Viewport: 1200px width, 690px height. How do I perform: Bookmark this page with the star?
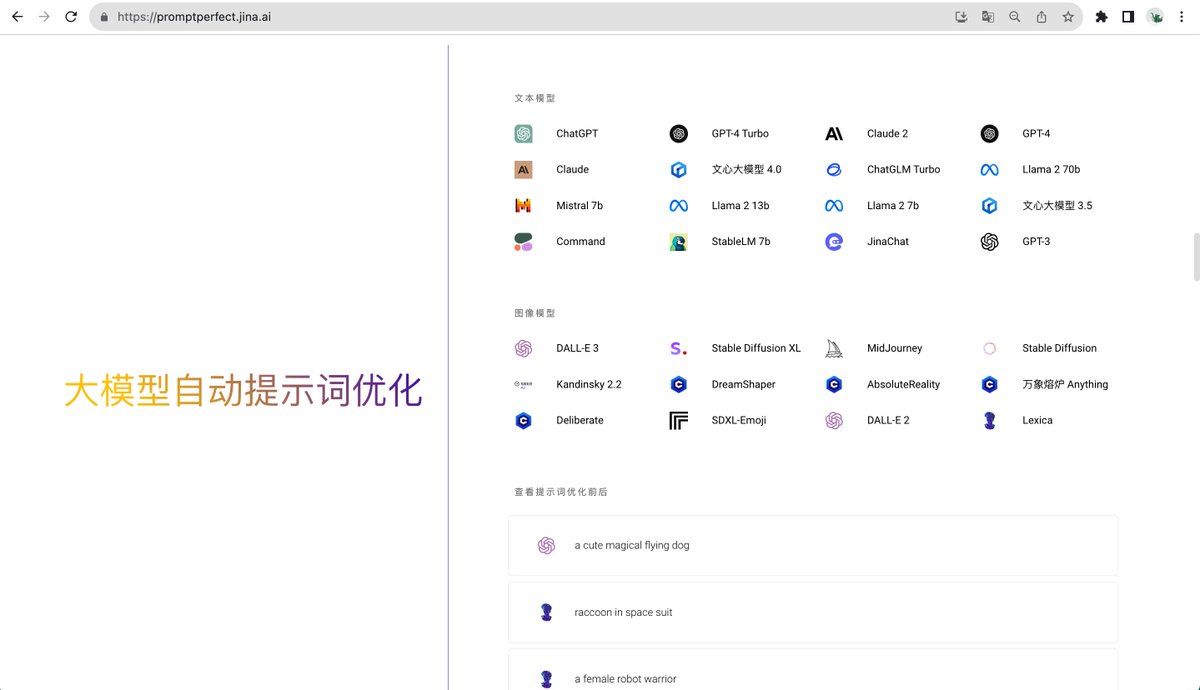click(1068, 17)
